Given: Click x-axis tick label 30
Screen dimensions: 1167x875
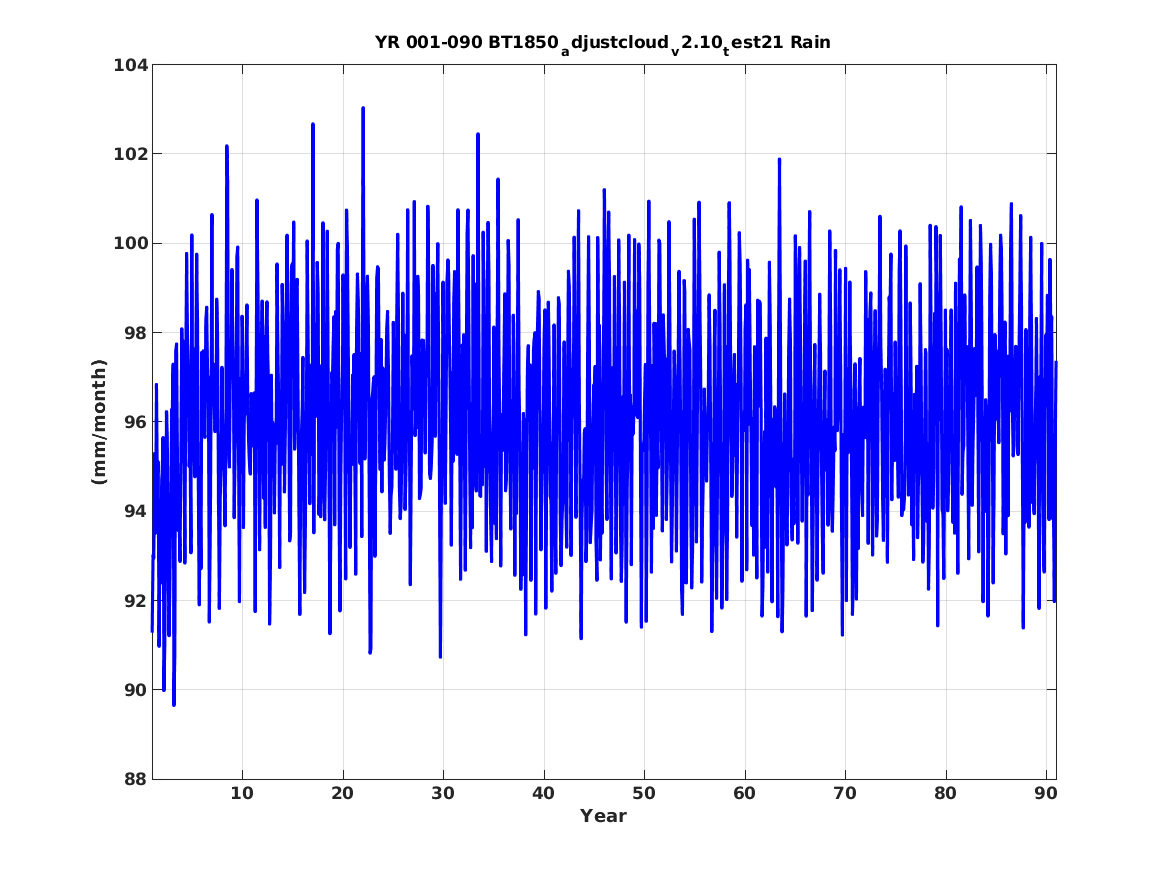Looking at the screenshot, I should pyautogui.click(x=443, y=793).
